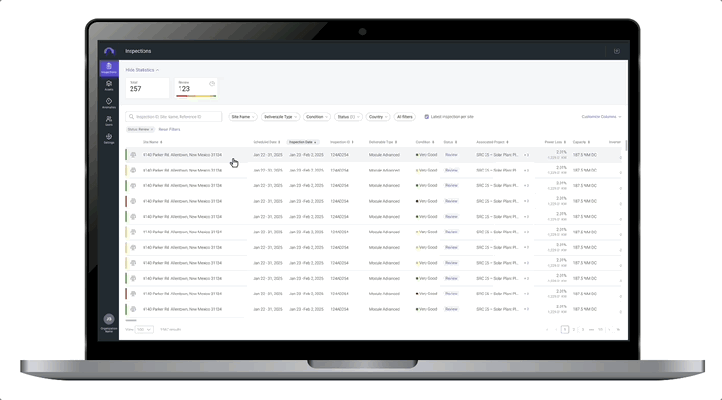Sort by the Site Name column
Screen dimensions: 722x400
[152, 142]
